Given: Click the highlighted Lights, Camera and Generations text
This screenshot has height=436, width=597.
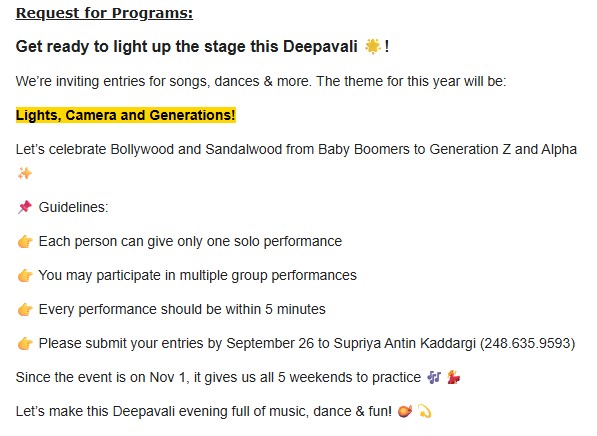Looking at the screenshot, I should pyautogui.click(x=126, y=115).
